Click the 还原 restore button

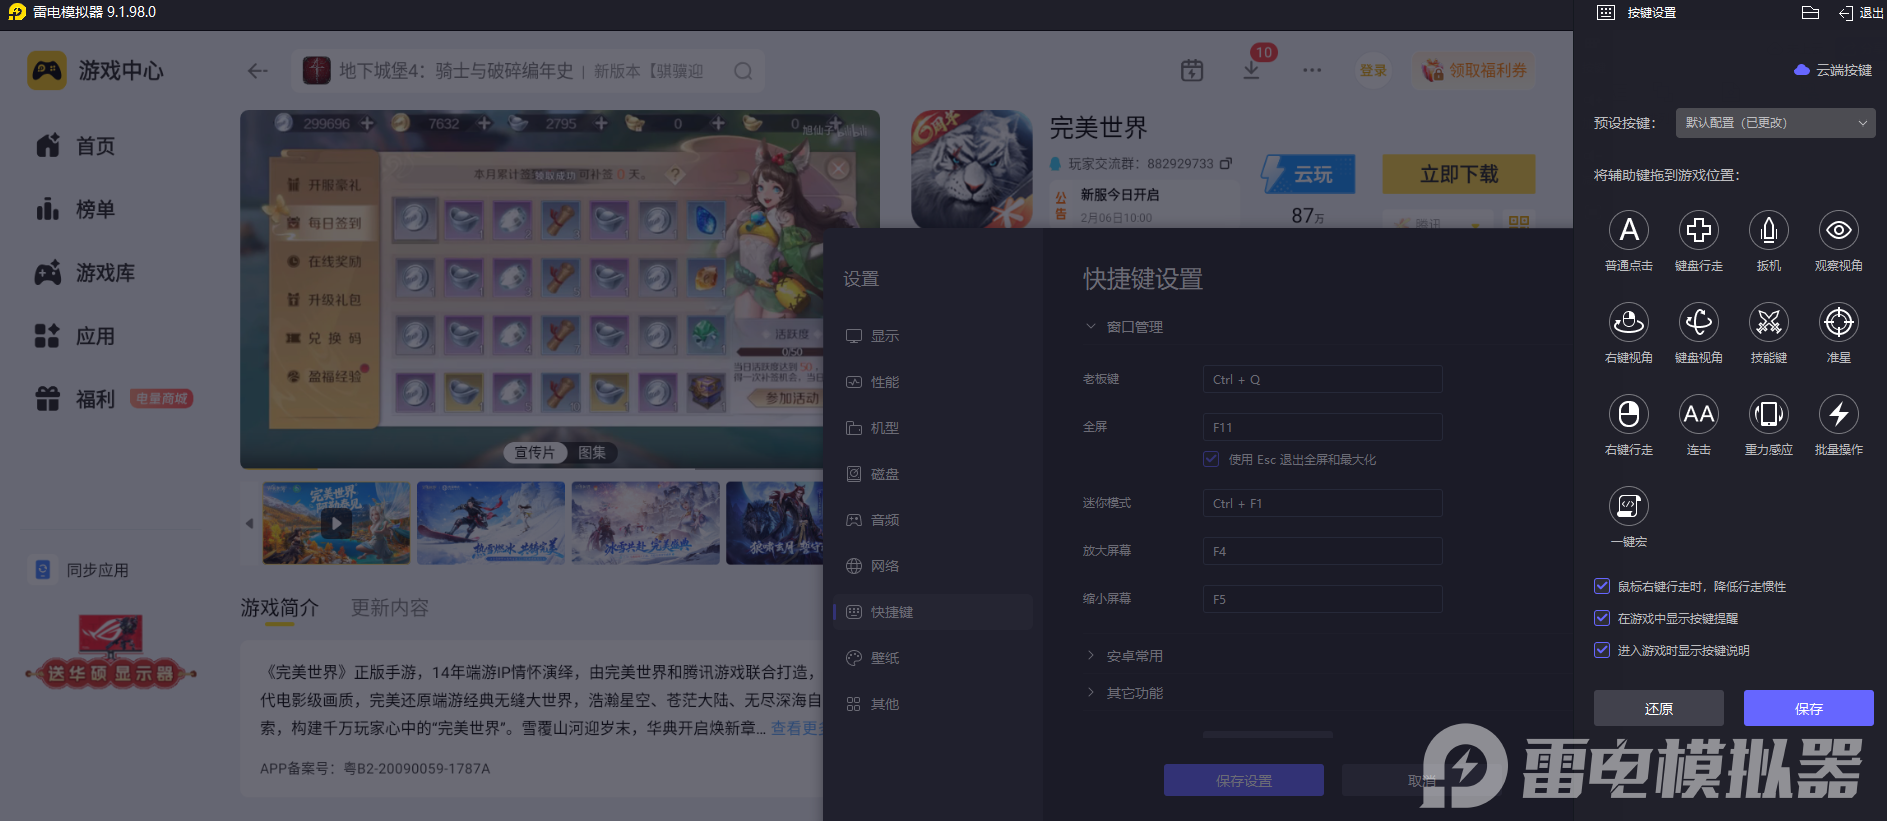(x=1658, y=708)
